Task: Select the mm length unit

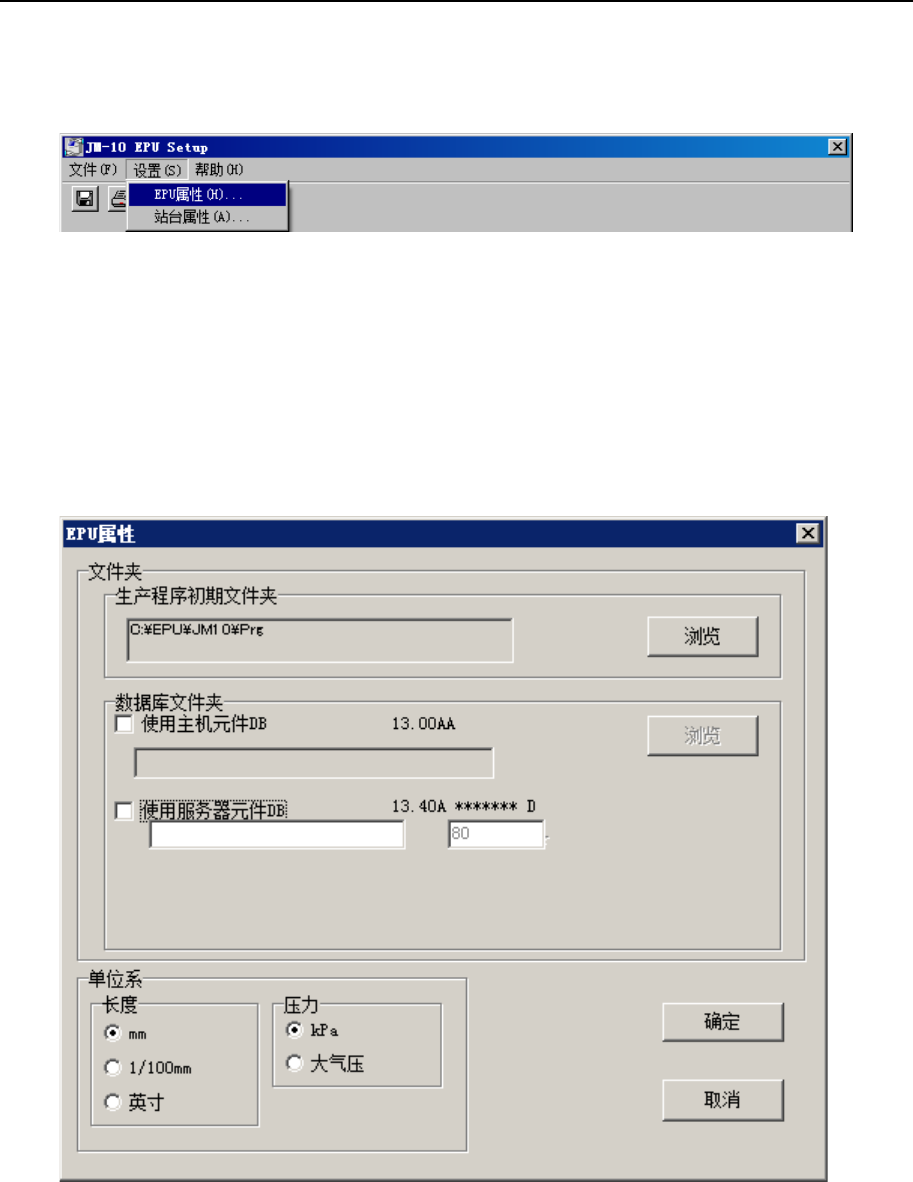Action: coord(112,1033)
